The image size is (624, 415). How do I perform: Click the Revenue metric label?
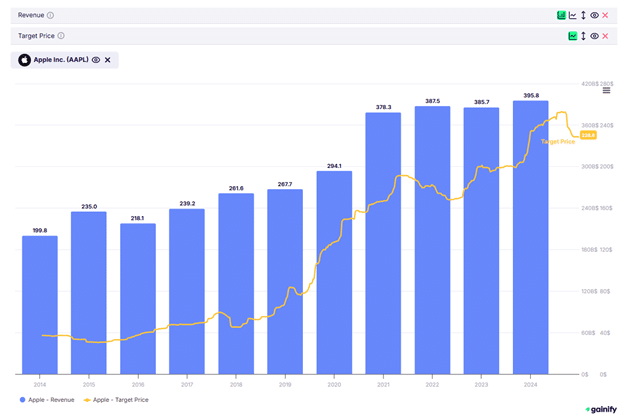point(31,15)
